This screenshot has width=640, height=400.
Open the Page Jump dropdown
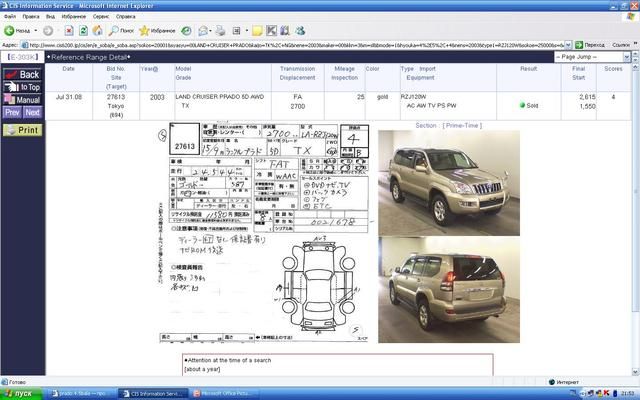pyautogui.click(x=592, y=57)
